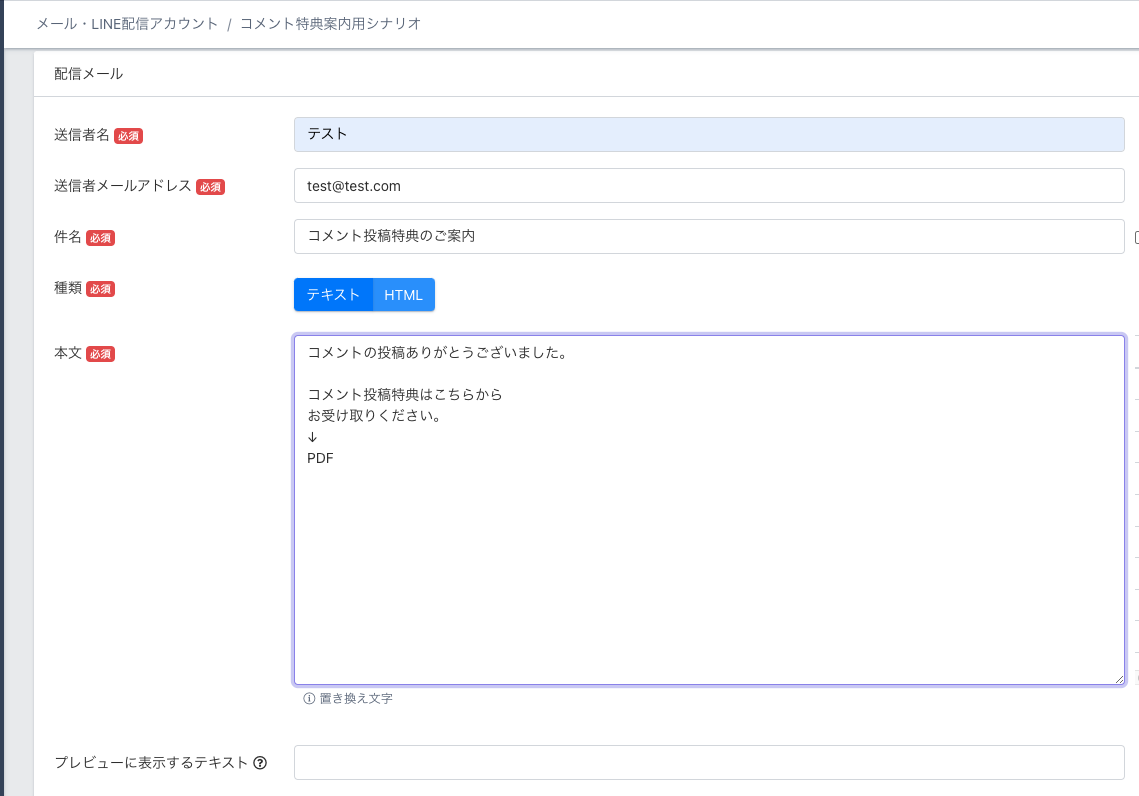The image size is (1139, 796).
Task: Open the メール・LINE配信アカウント breadcrumb
Action: click(127, 24)
